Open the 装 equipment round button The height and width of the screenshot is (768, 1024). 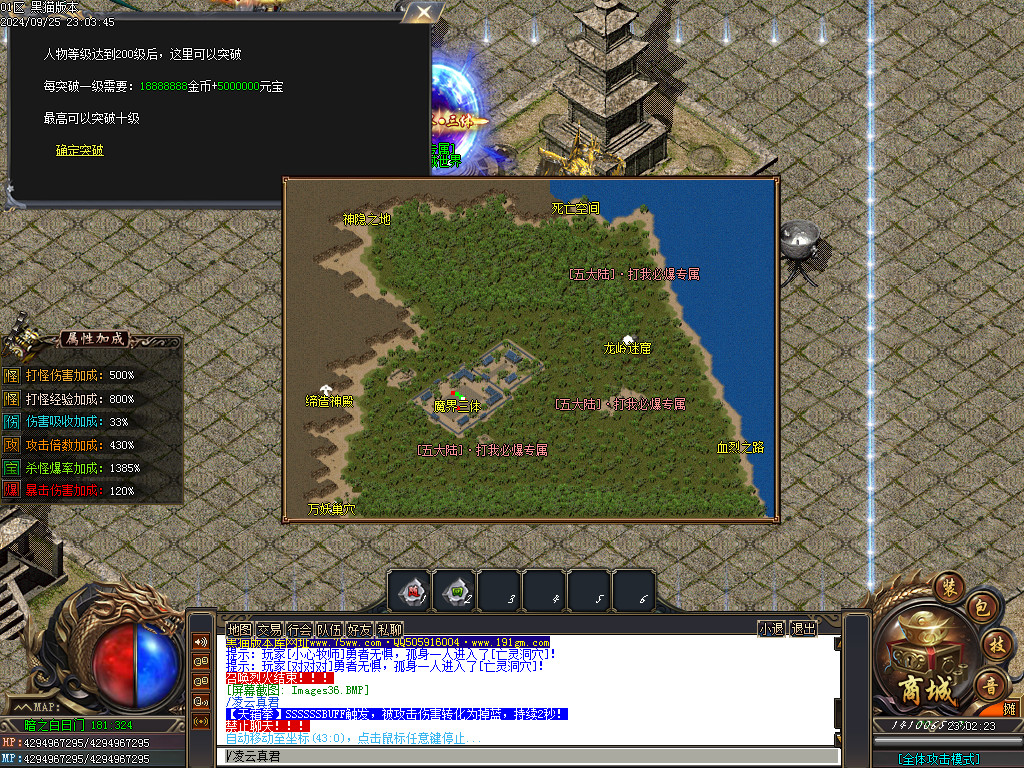tap(949, 587)
